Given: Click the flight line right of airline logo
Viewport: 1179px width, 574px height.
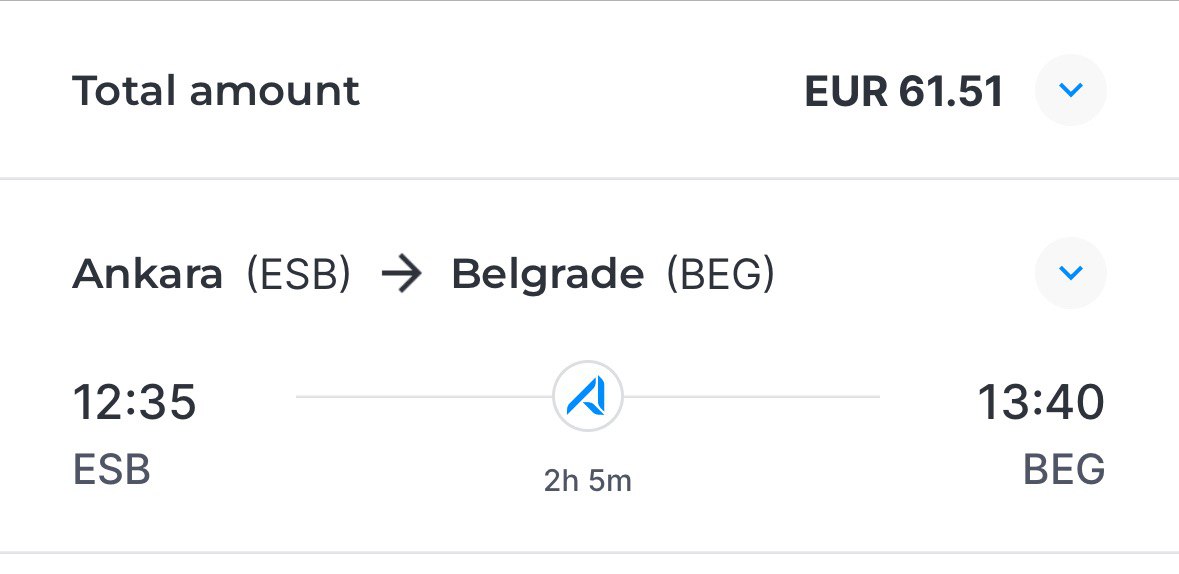Looking at the screenshot, I should pyautogui.click(x=751, y=396).
